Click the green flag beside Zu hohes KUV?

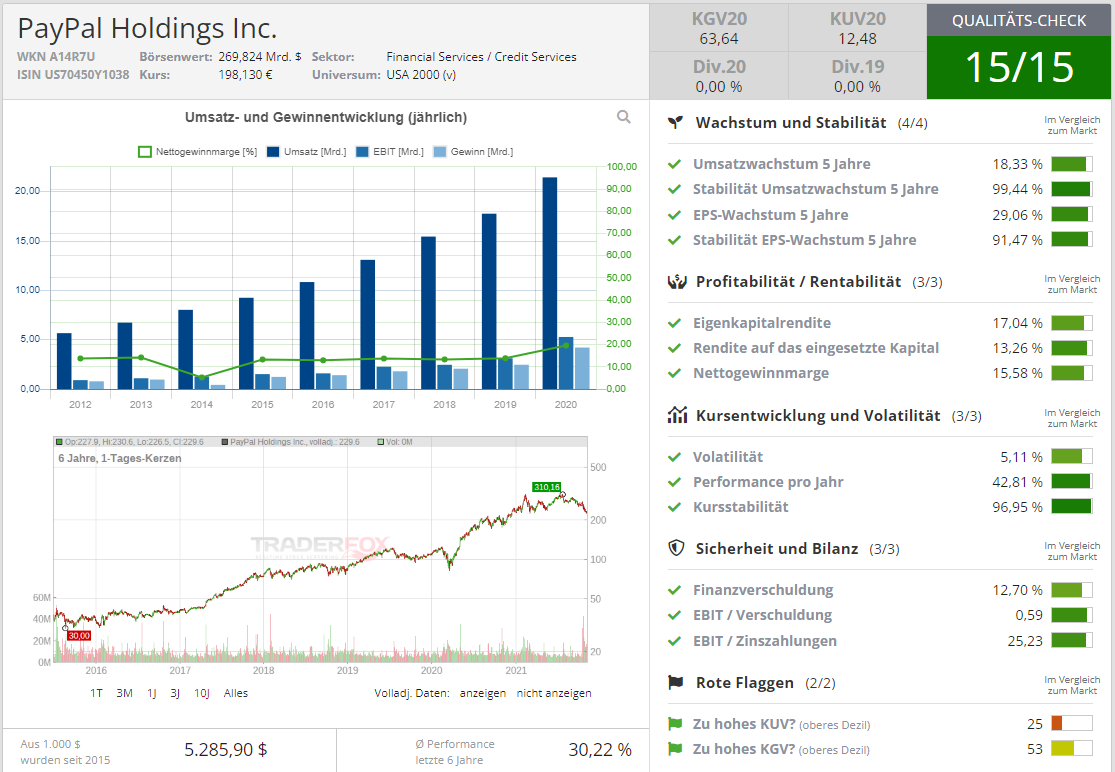[675, 724]
